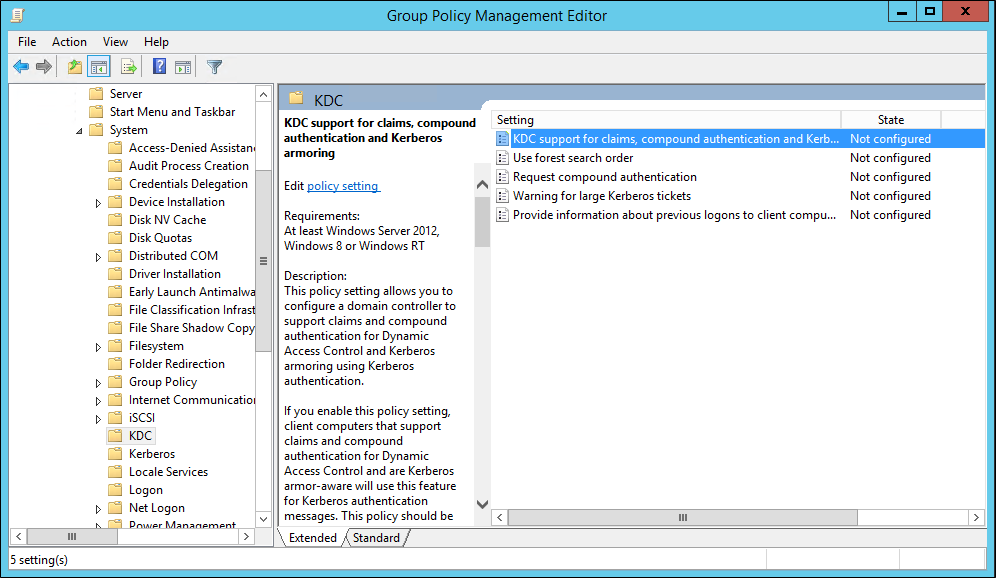Select the Kerberos folder in the tree
Image resolution: width=996 pixels, height=578 pixels.
coord(150,453)
